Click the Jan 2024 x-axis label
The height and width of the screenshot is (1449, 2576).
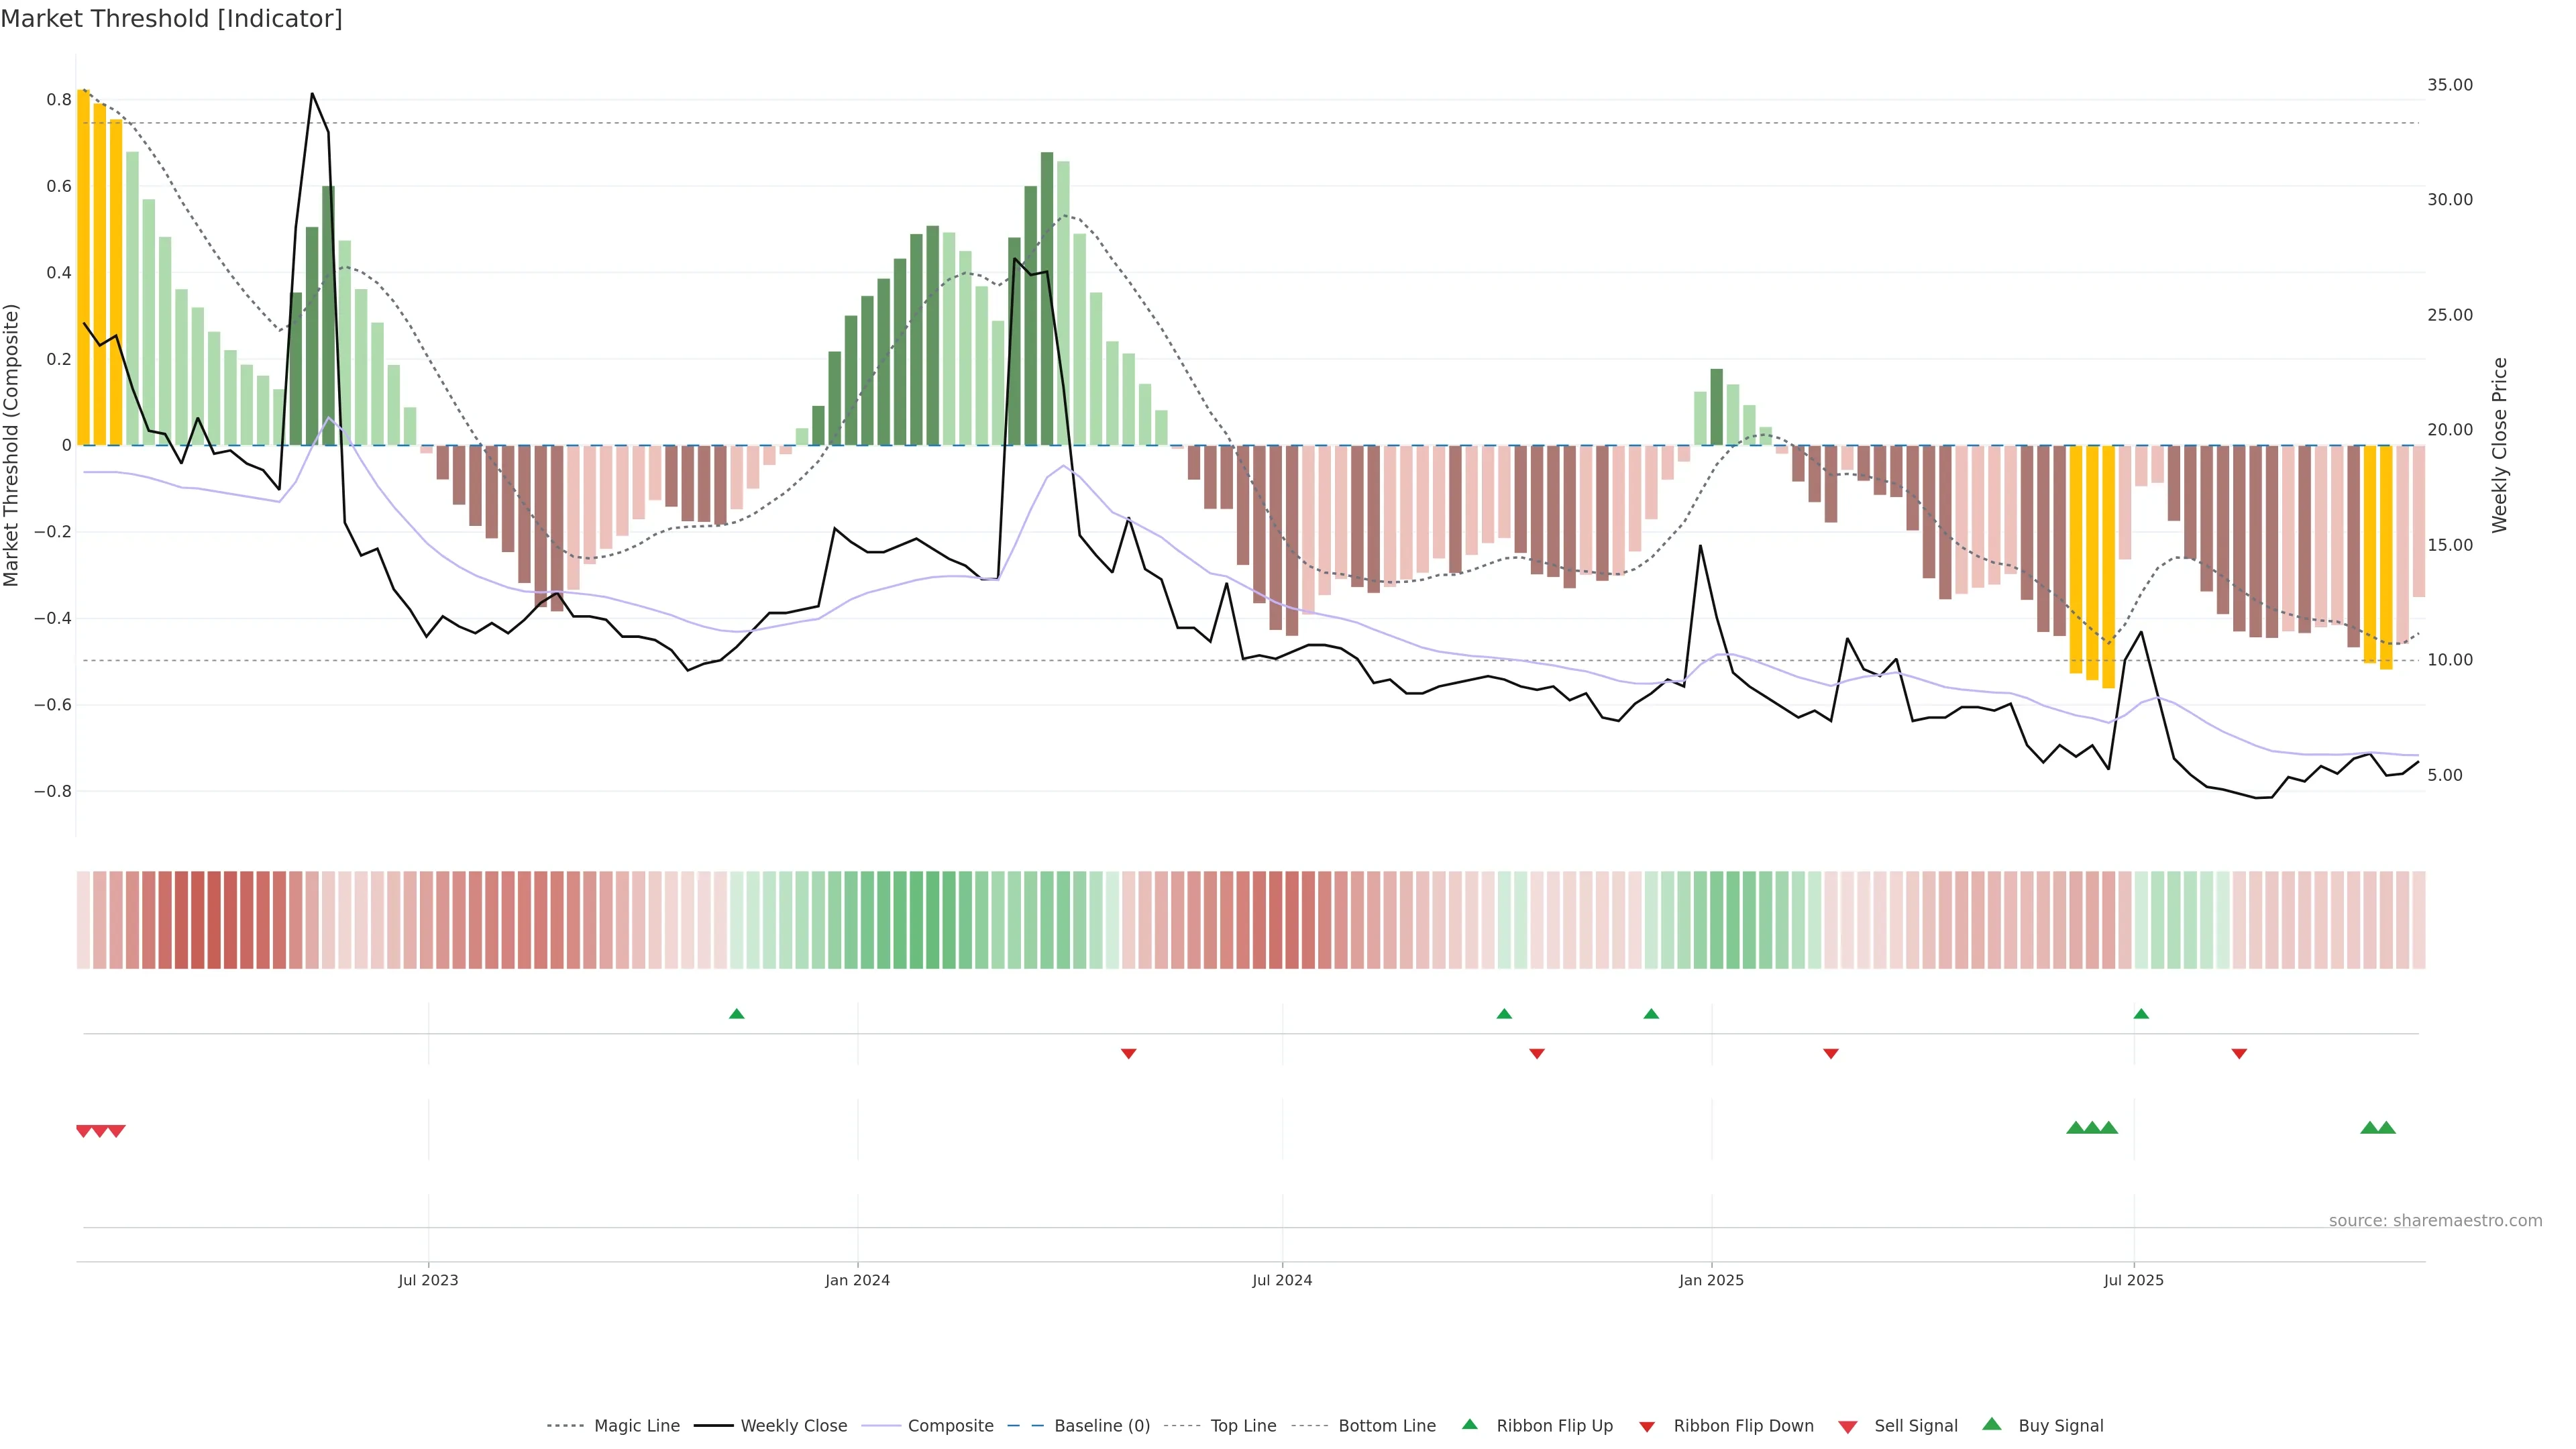(857, 1280)
